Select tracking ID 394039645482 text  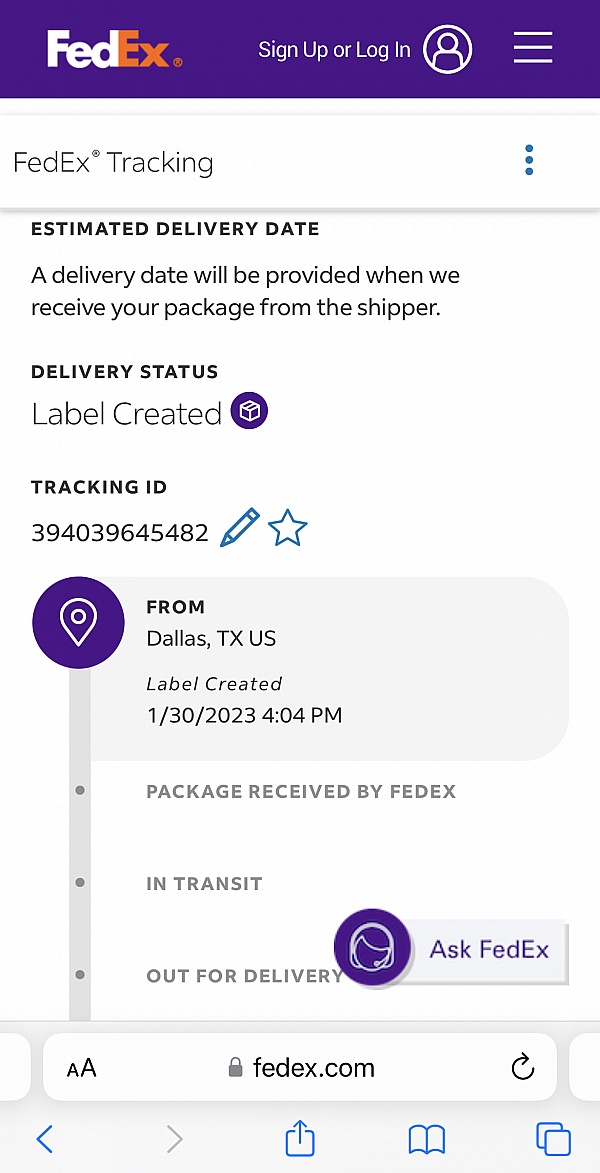tap(120, 533)
